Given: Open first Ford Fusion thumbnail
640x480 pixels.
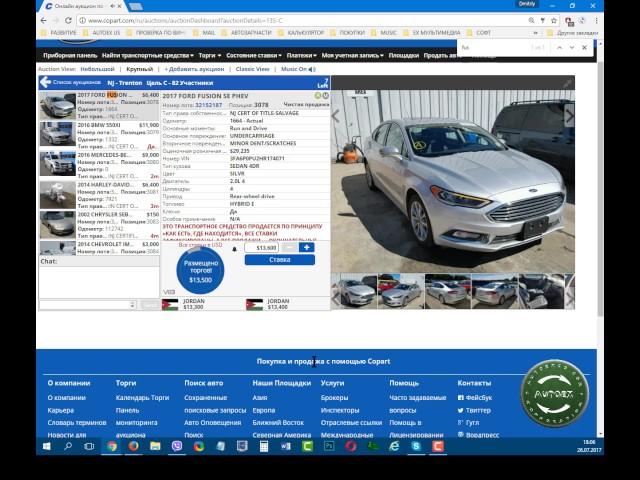Looking at the screenshot, I should 359,291.
